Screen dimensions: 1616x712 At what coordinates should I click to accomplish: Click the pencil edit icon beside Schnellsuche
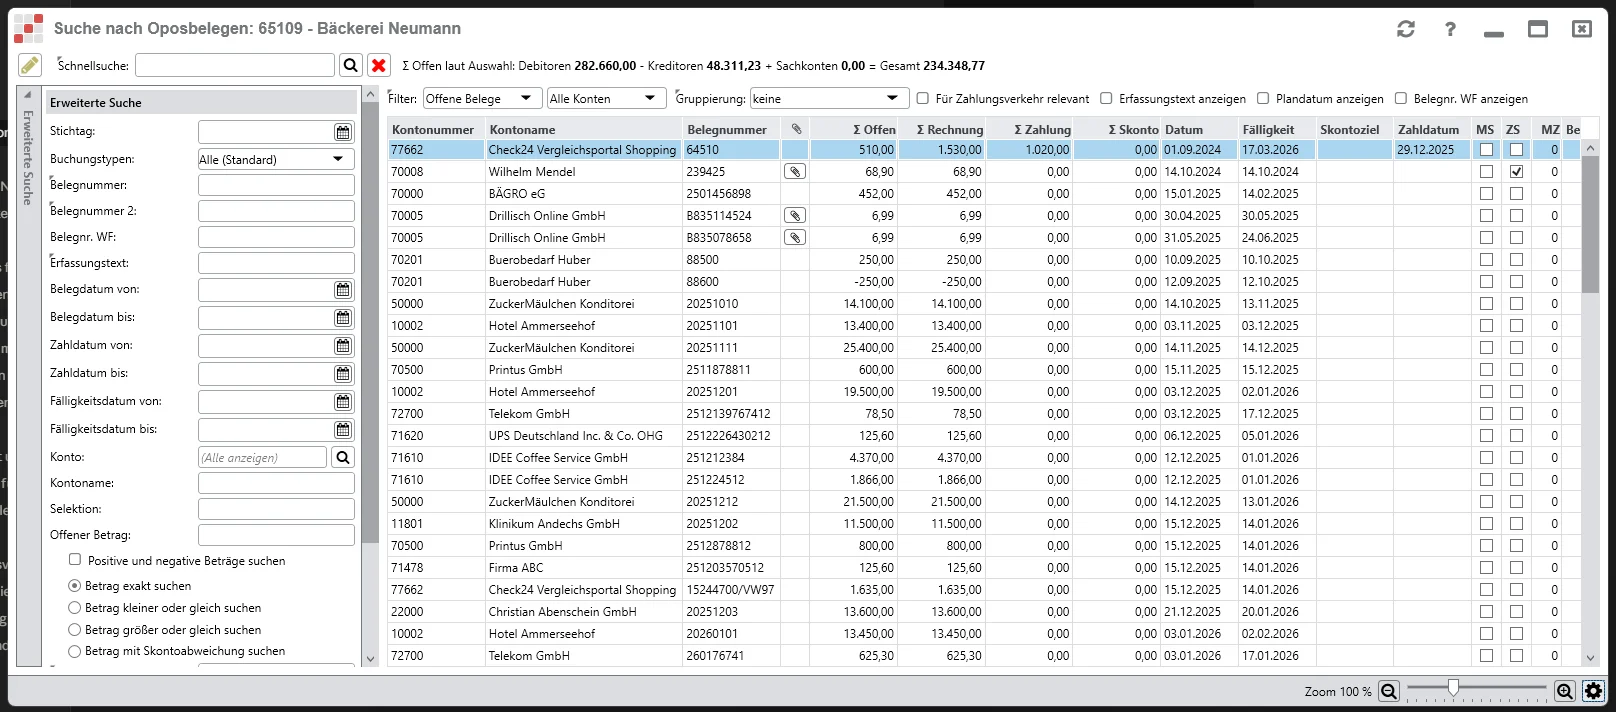click(30, 65)
